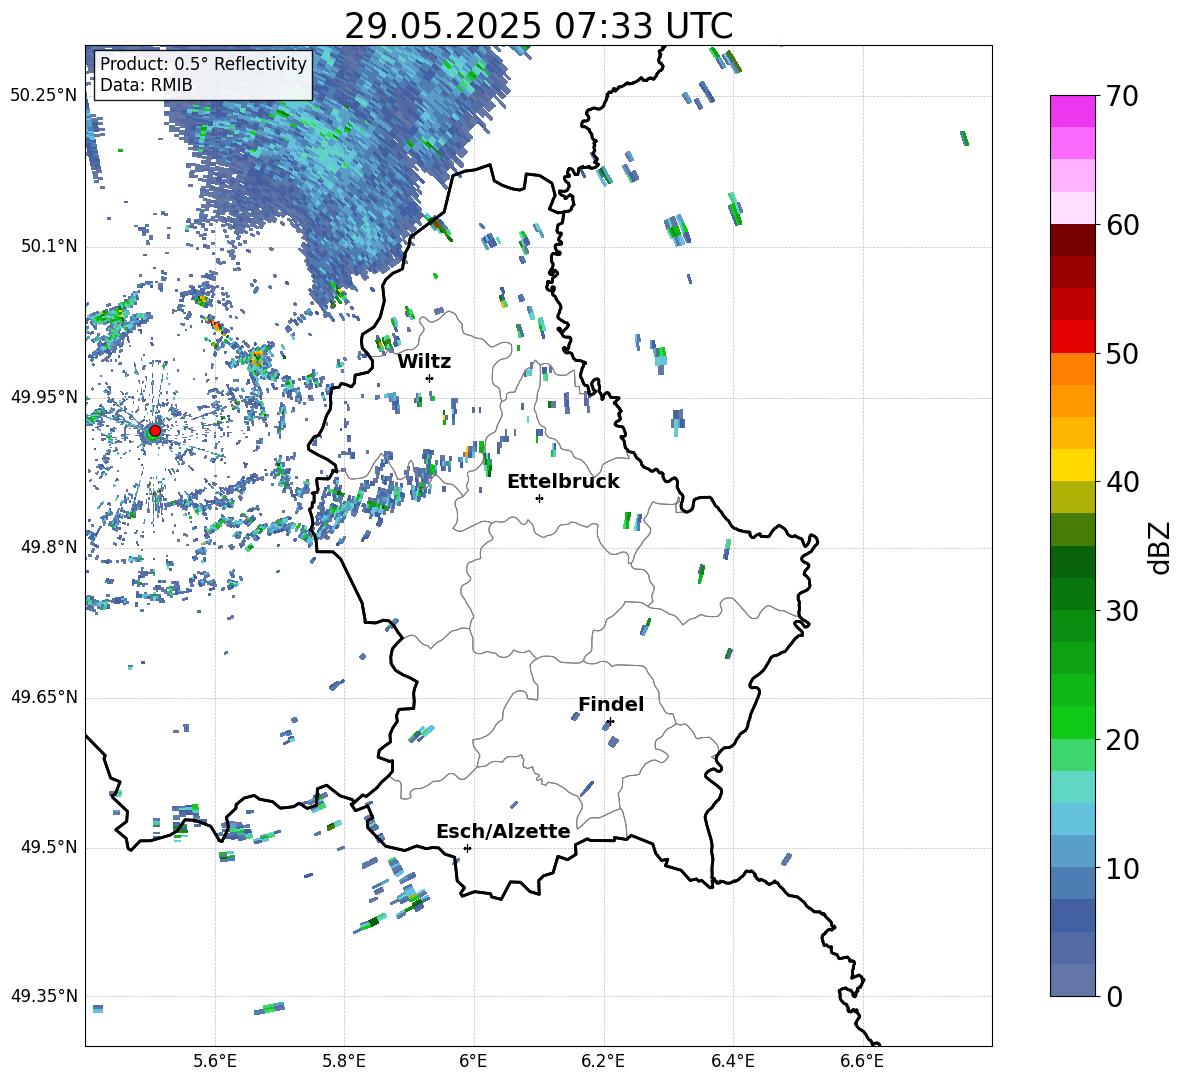Click the 20 value on colorbar
Viewport: 1184px width, 1081px height.
pyautogui.click(x=1121, y=740)
